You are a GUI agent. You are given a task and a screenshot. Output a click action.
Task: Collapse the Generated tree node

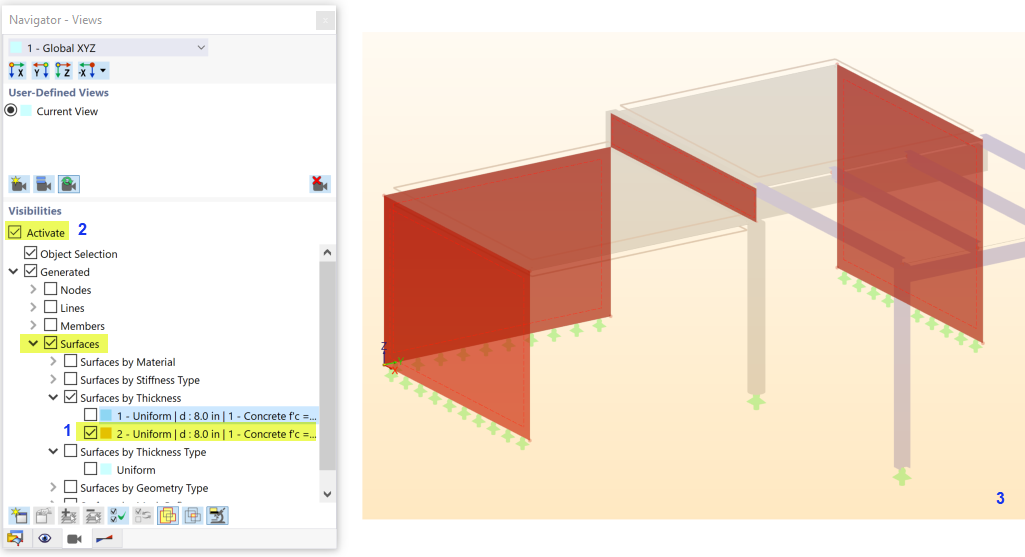[13, 271]
